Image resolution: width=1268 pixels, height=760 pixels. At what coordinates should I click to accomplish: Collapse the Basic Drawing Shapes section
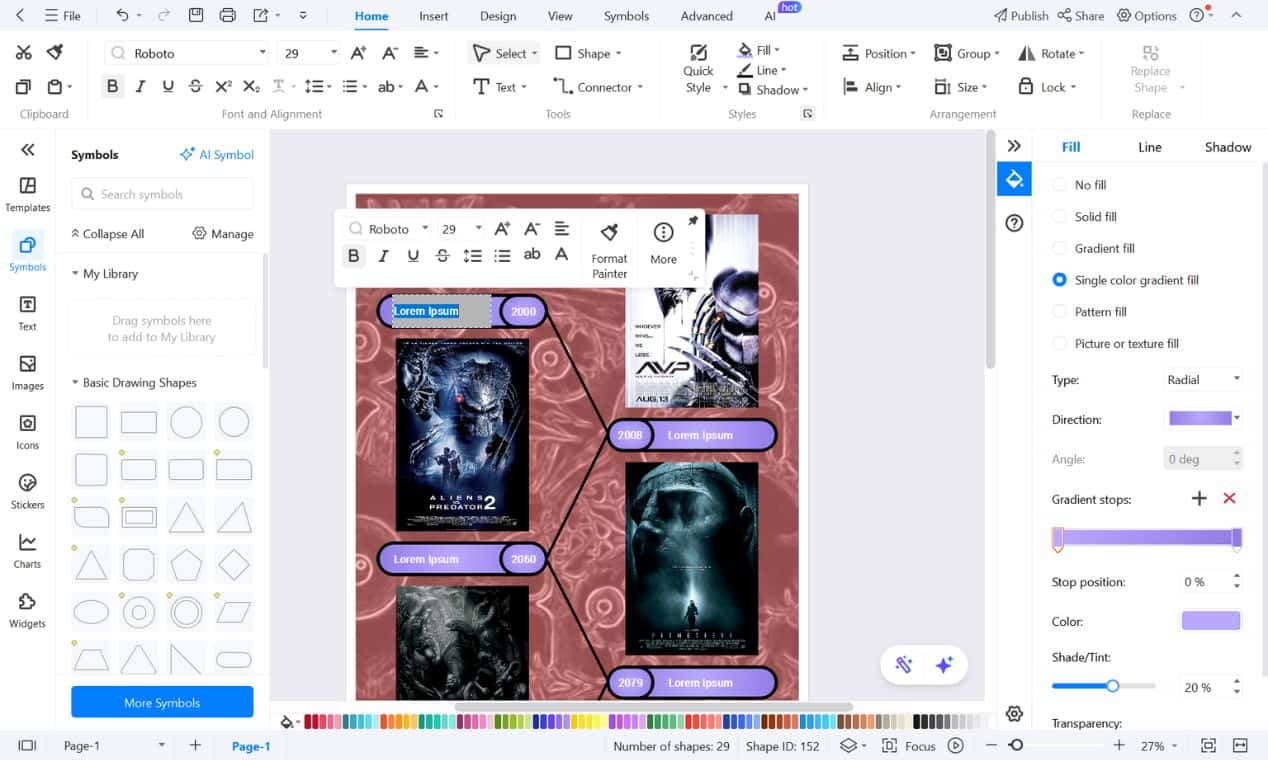[75, 382]
